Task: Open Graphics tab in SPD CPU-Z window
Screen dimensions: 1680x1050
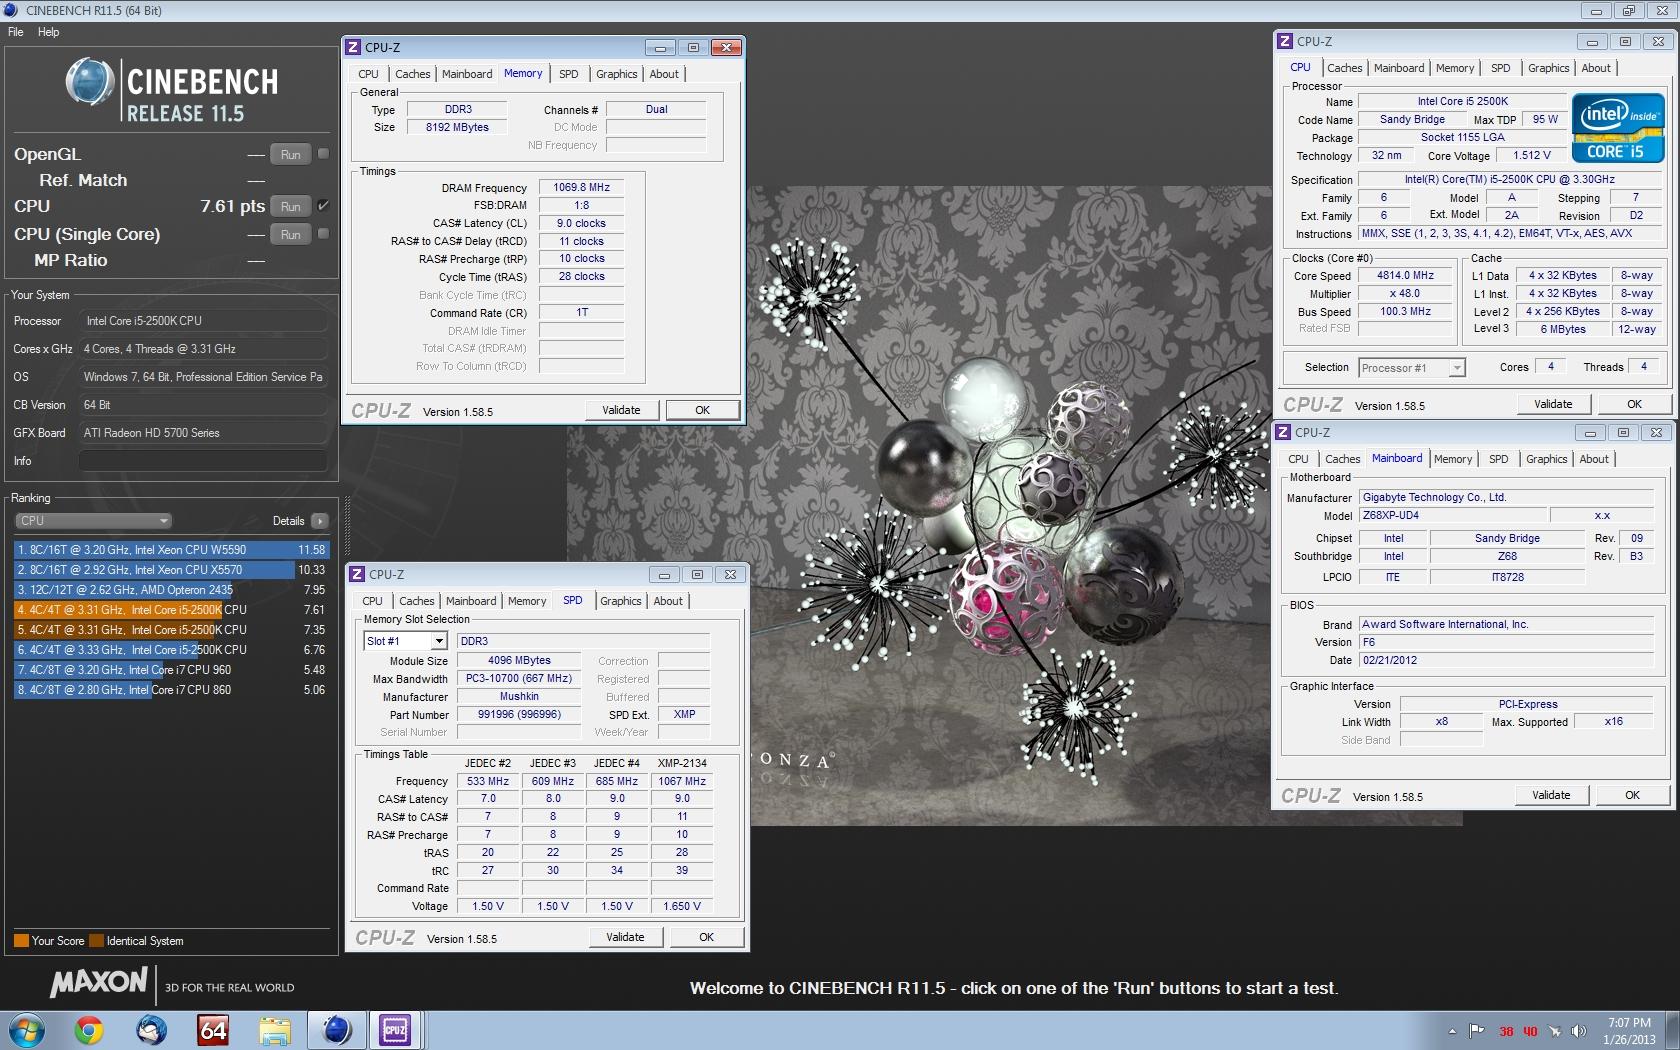Action: [620, 601]
